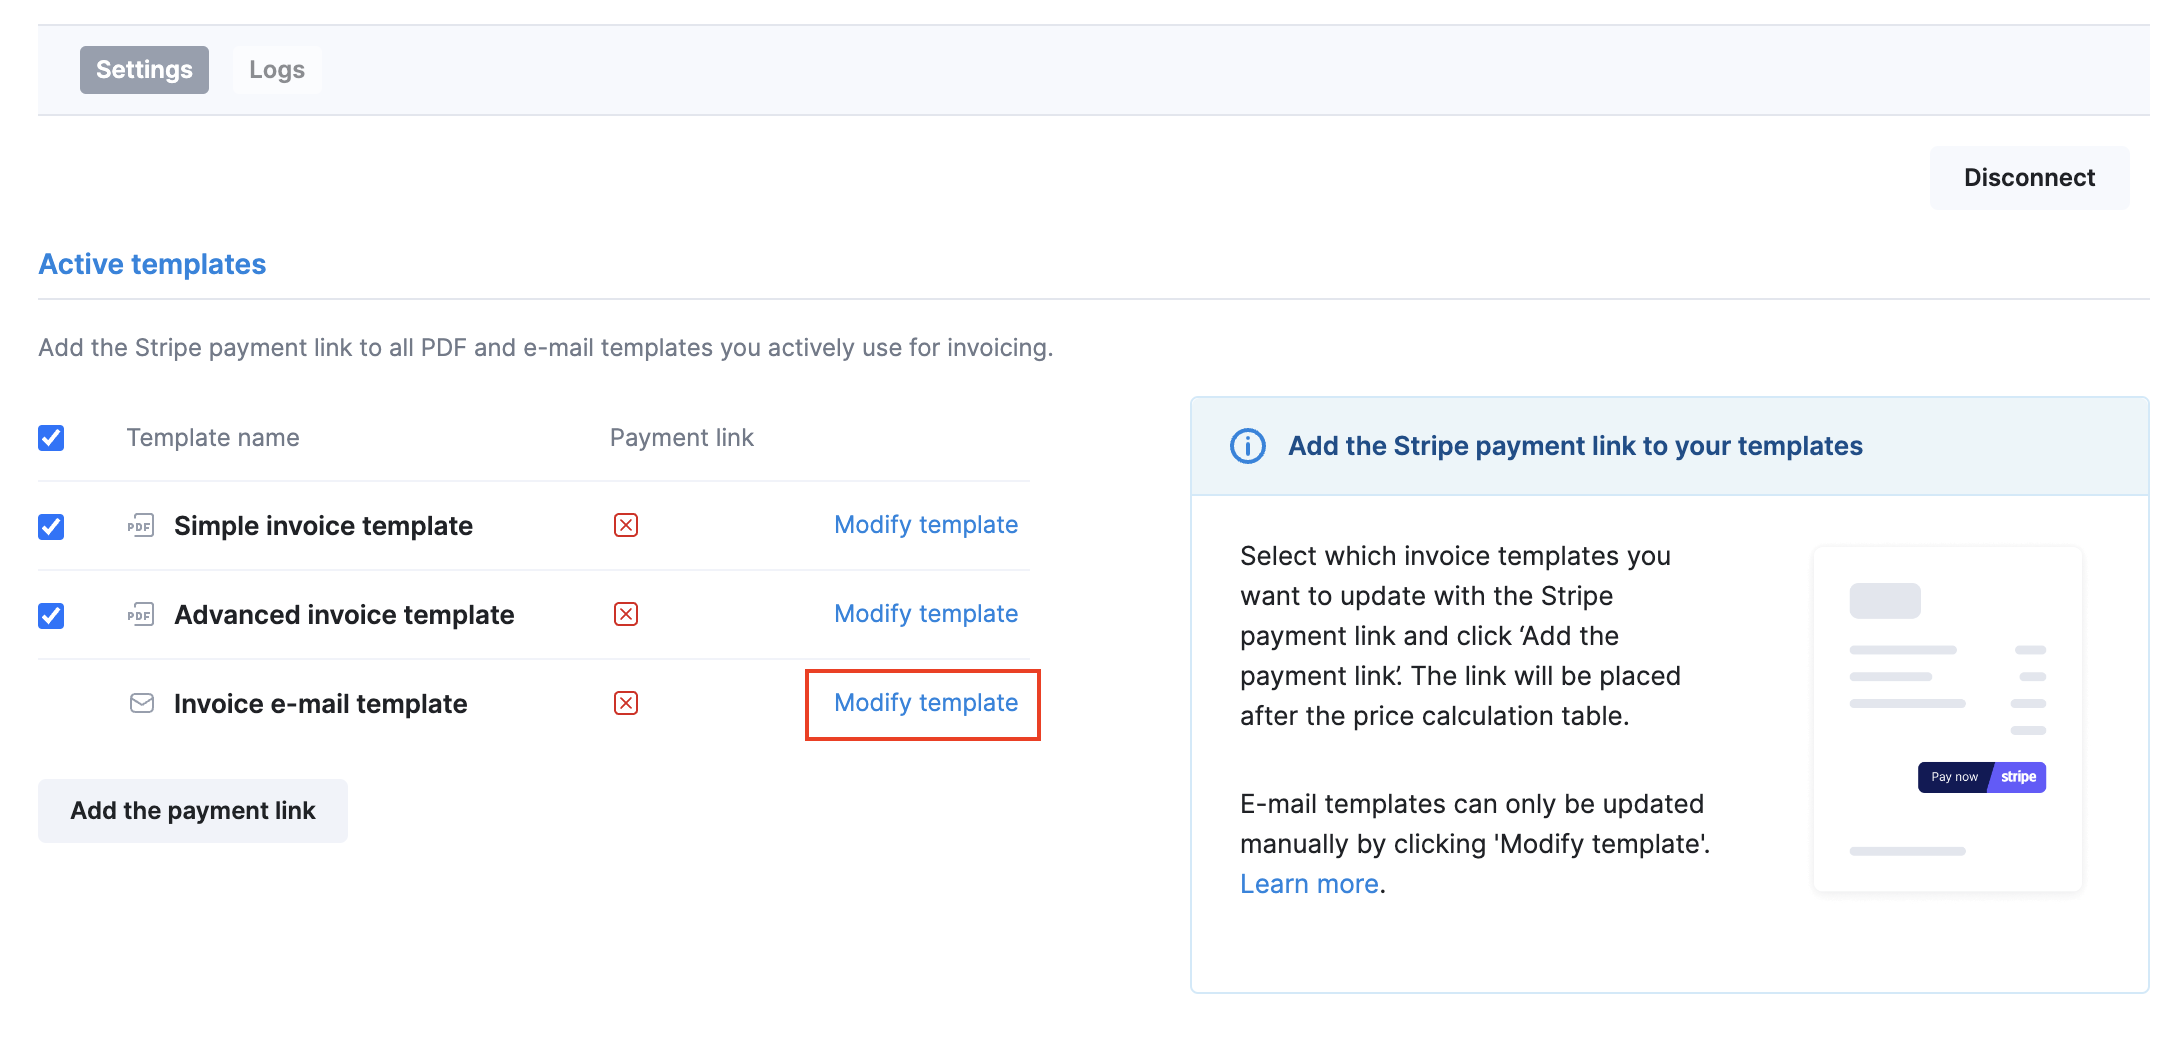The height and width of the screenshot is (1060, 2178).
Task: Click the info icon in the Stripe help panel
Action: tap(1248, 446)
